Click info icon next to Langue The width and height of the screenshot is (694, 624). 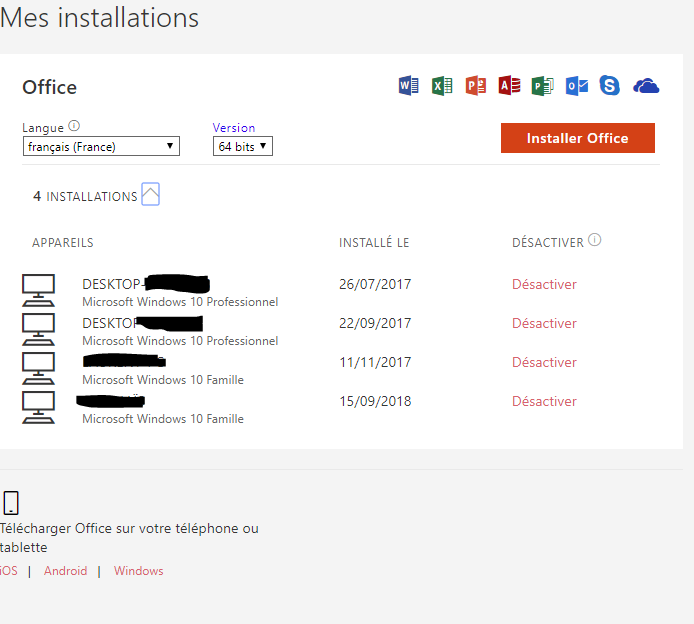click(x=74, y=126)
